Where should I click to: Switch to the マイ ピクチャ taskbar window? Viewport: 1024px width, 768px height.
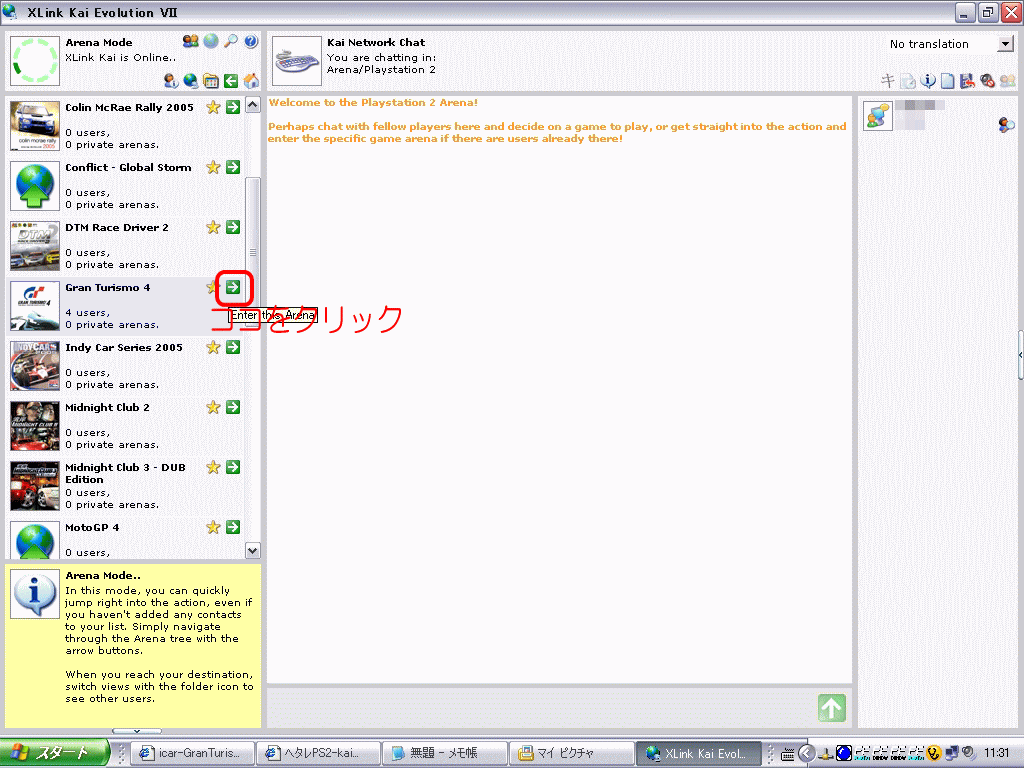[569, 753]
